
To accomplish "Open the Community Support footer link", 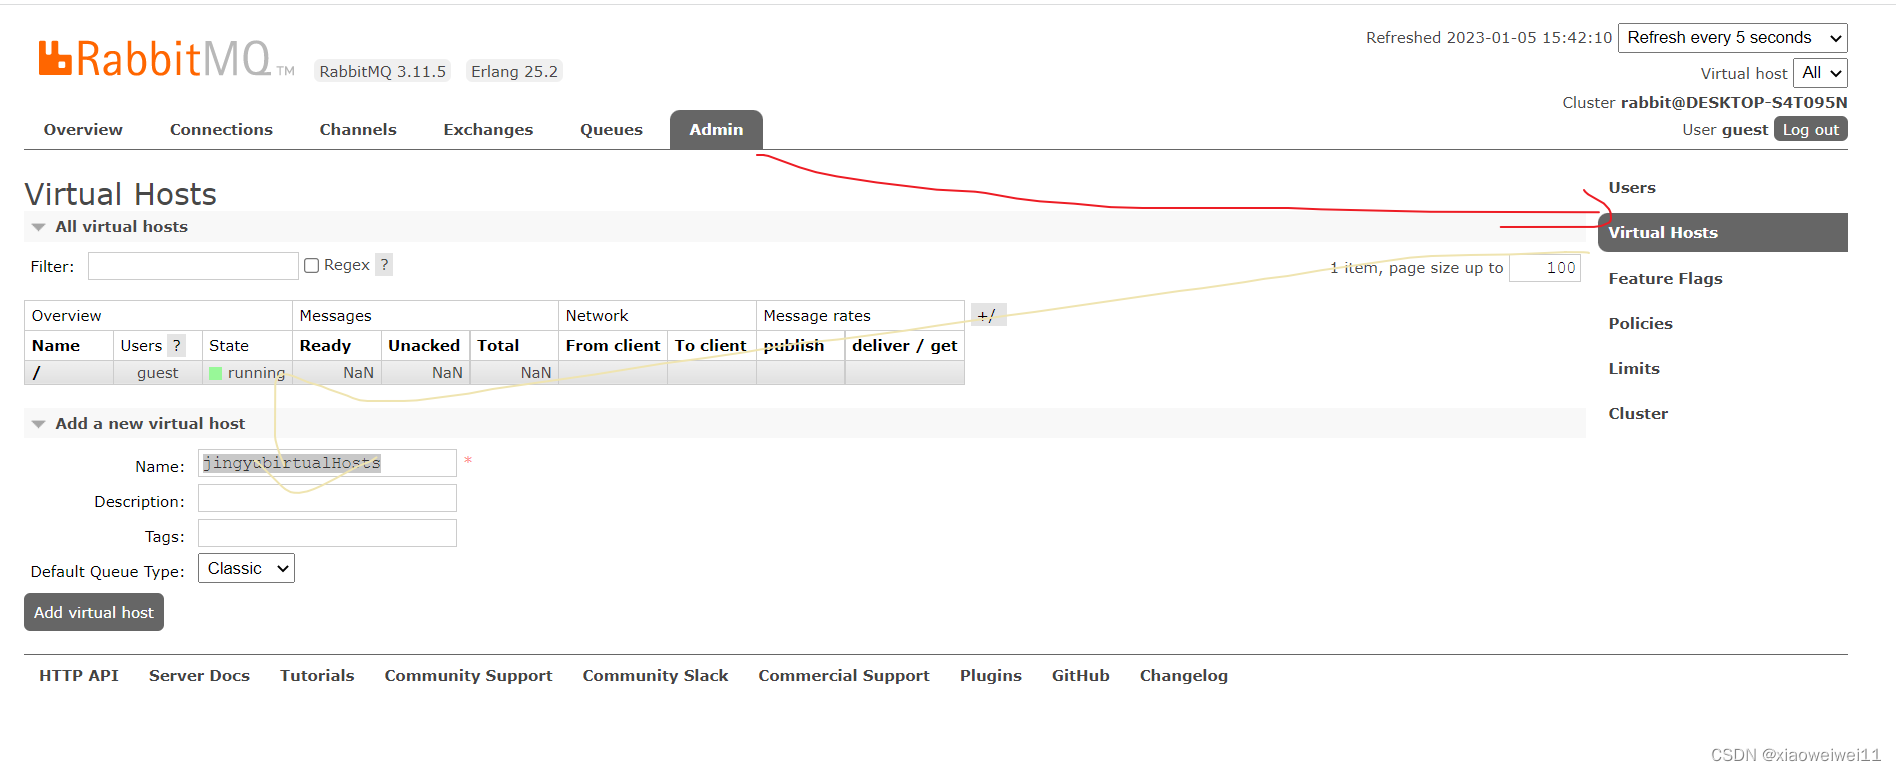I will coord(468,676).
